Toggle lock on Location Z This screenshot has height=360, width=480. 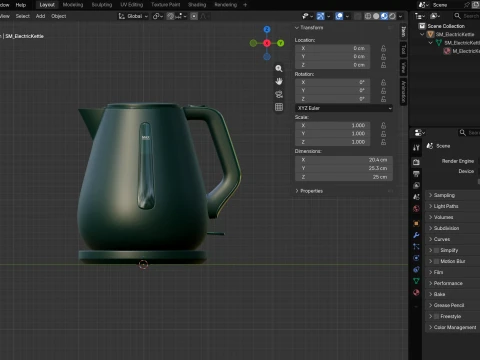383,65
